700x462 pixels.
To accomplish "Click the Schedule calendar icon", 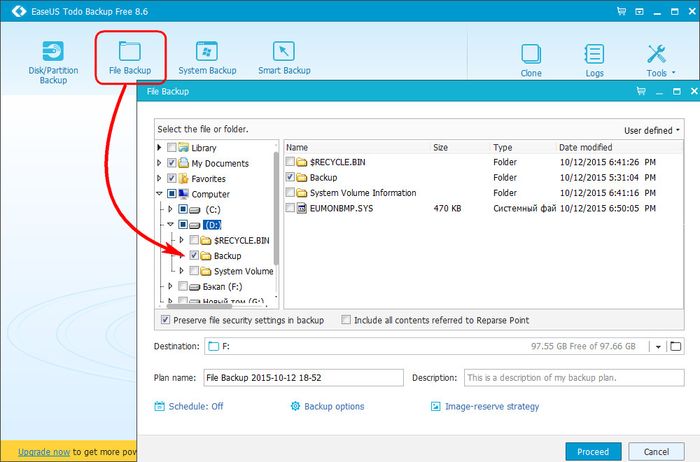I will (159, 406).
